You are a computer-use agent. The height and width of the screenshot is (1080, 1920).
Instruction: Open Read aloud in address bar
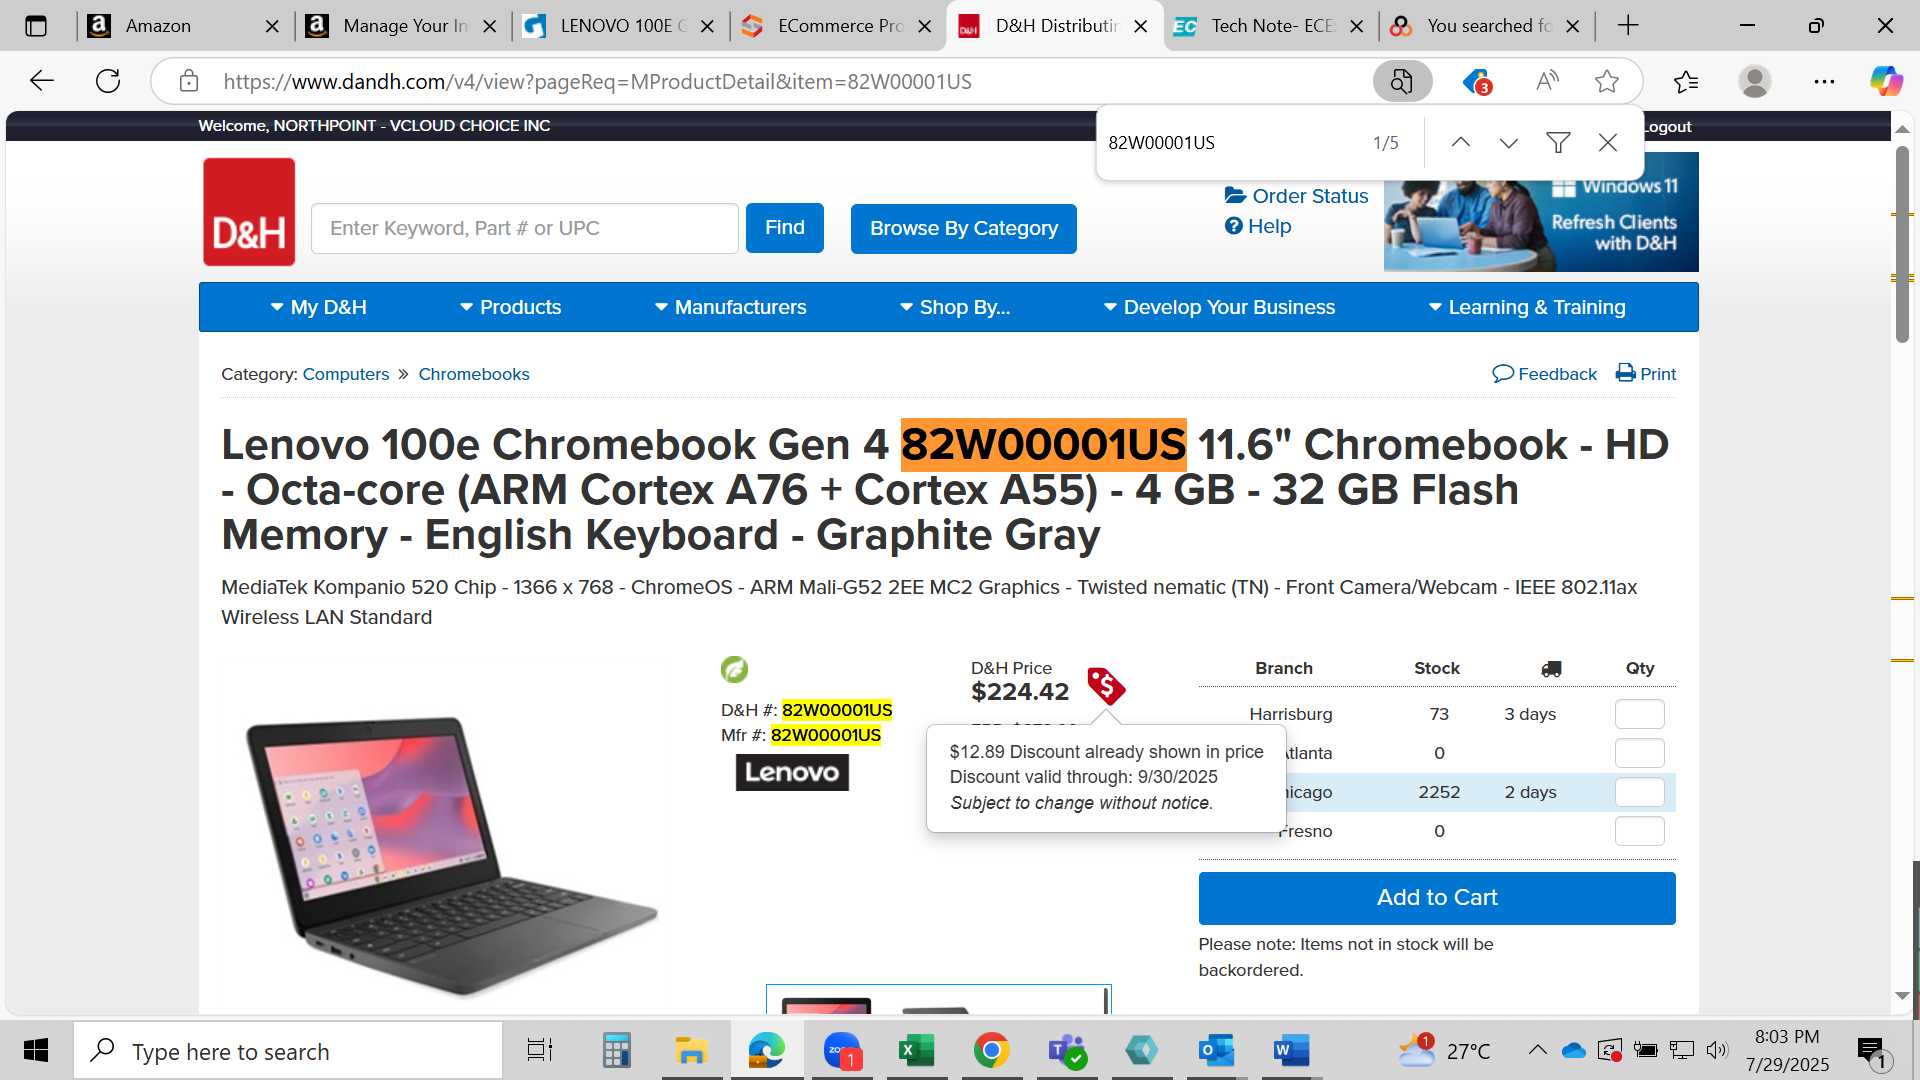[1547, 82]
